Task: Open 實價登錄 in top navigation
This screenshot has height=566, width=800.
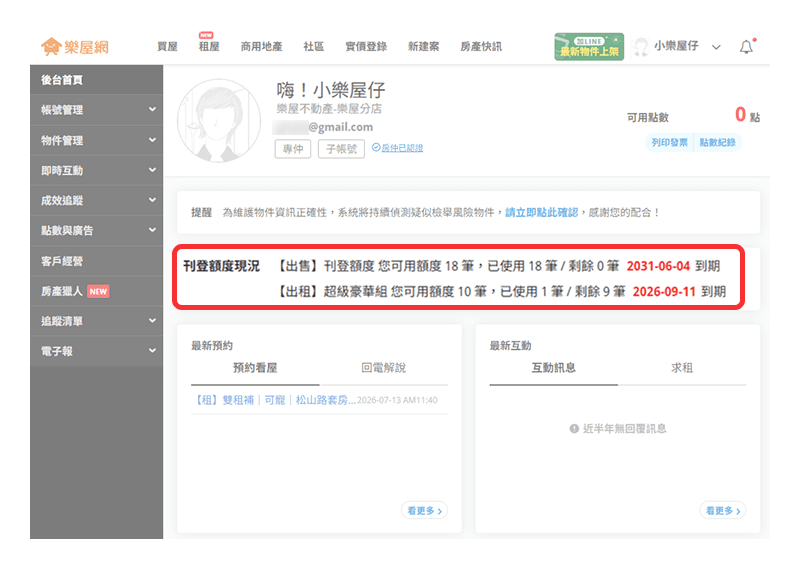Action: (x=366, y=46)
